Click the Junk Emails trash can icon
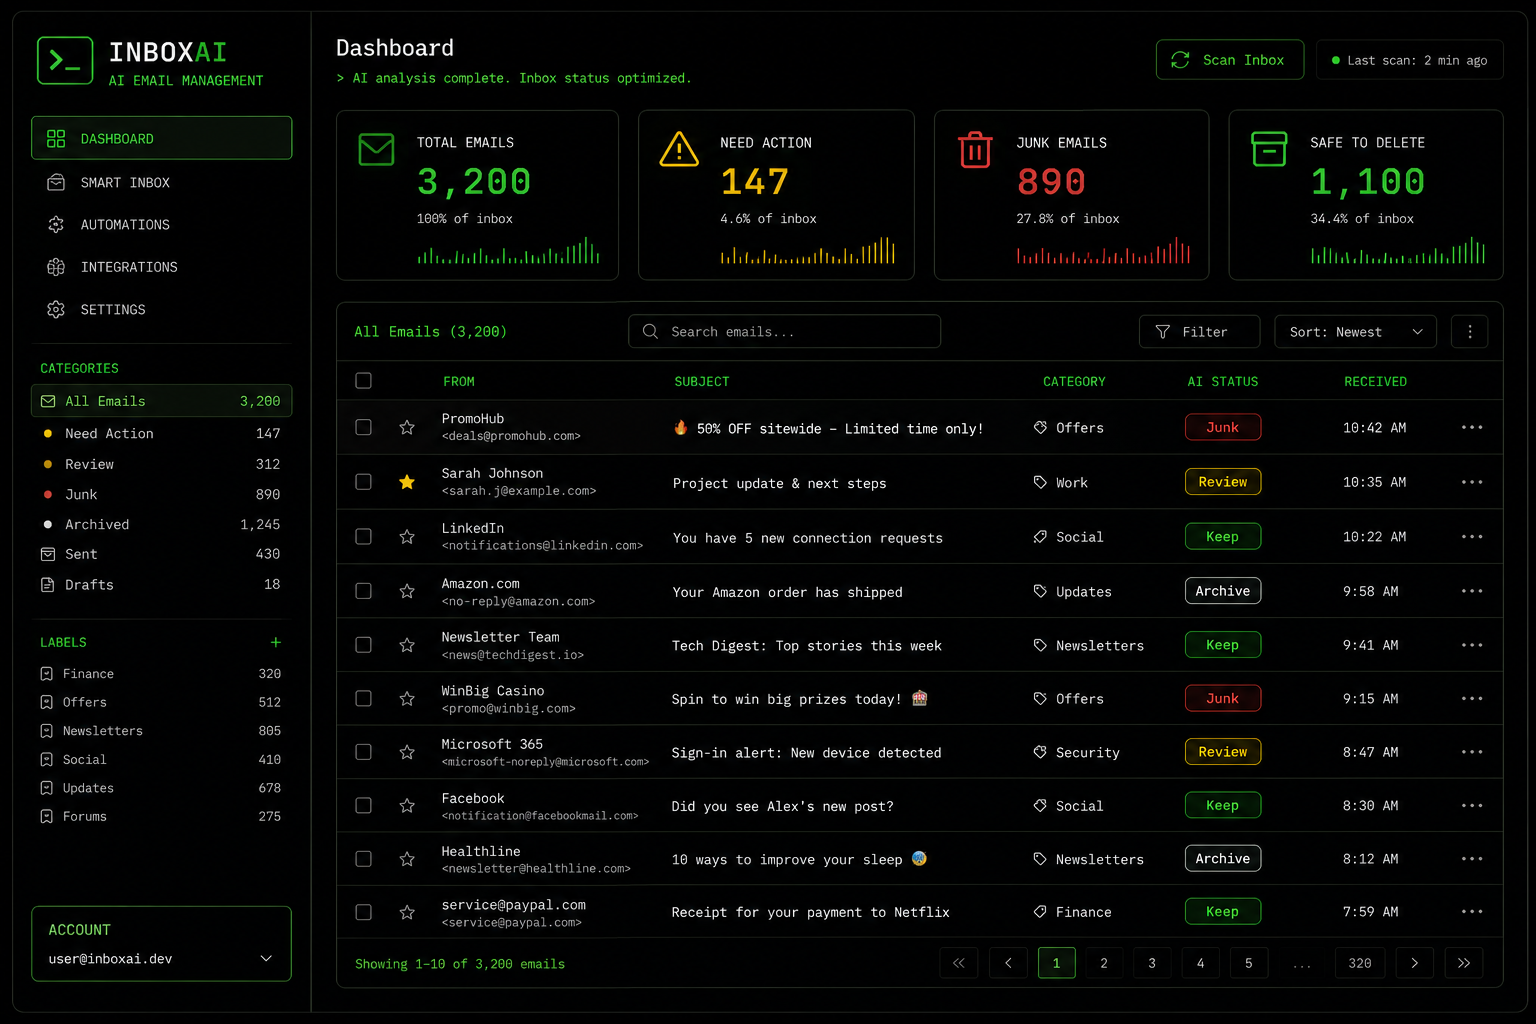This screenshot has width=1536, height=1024. tap(975, 150)
